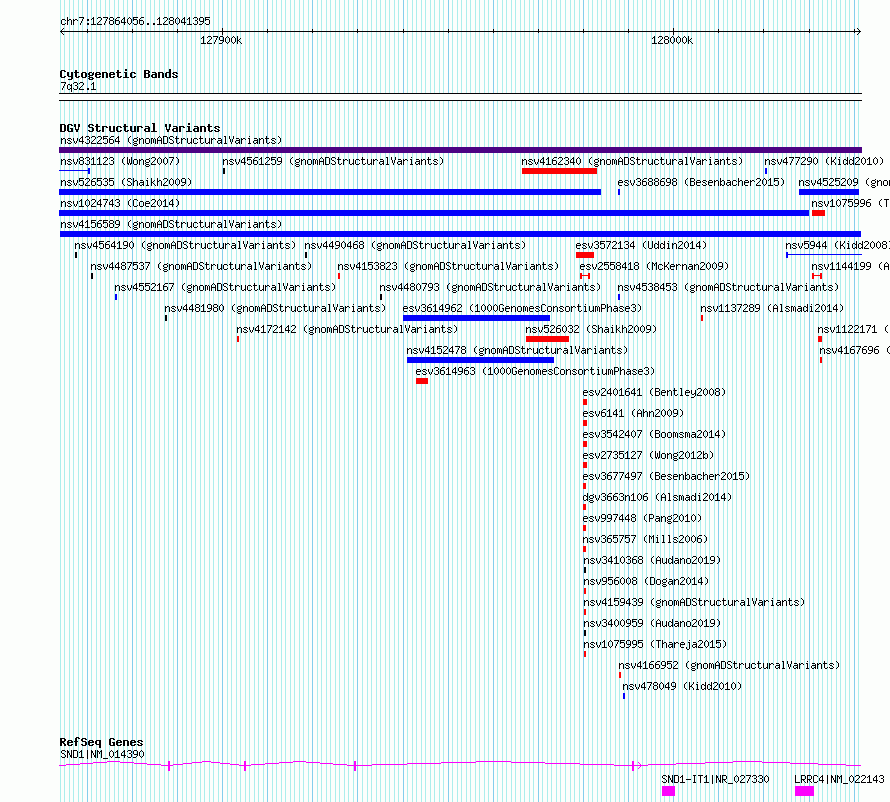Open esv2735127 (Wong2012b) label
890x802 pixels.
pyautogui.click(x=648, y=455)
